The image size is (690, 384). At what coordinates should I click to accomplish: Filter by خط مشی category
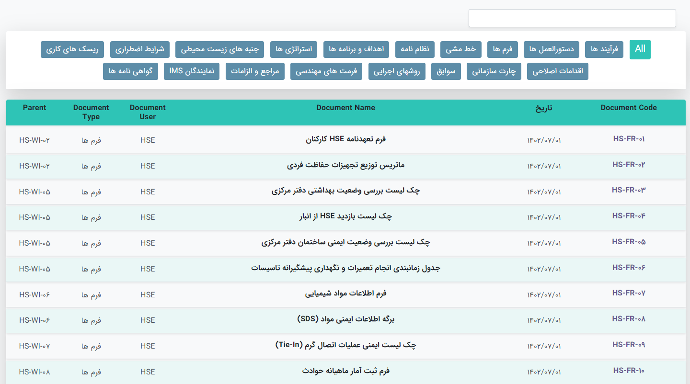pos(461,49)
